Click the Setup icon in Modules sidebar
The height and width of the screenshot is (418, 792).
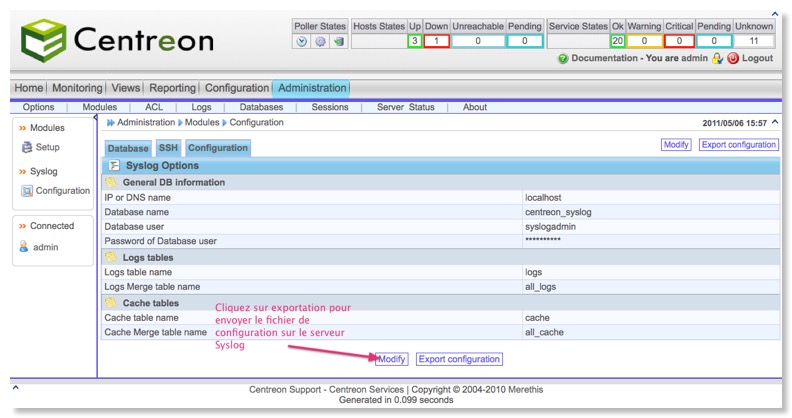tap(26, 147)
